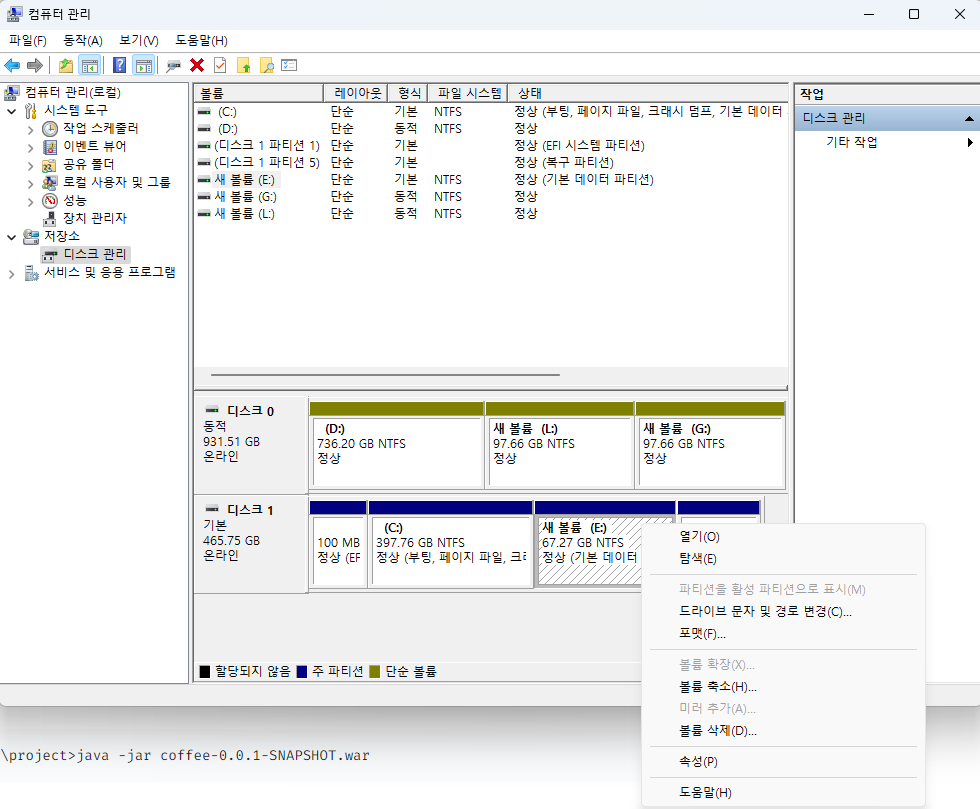The image size is (980, 809).
Task: Click the Event Viewer icon in the tree
Action: click(x=50, y=146)
